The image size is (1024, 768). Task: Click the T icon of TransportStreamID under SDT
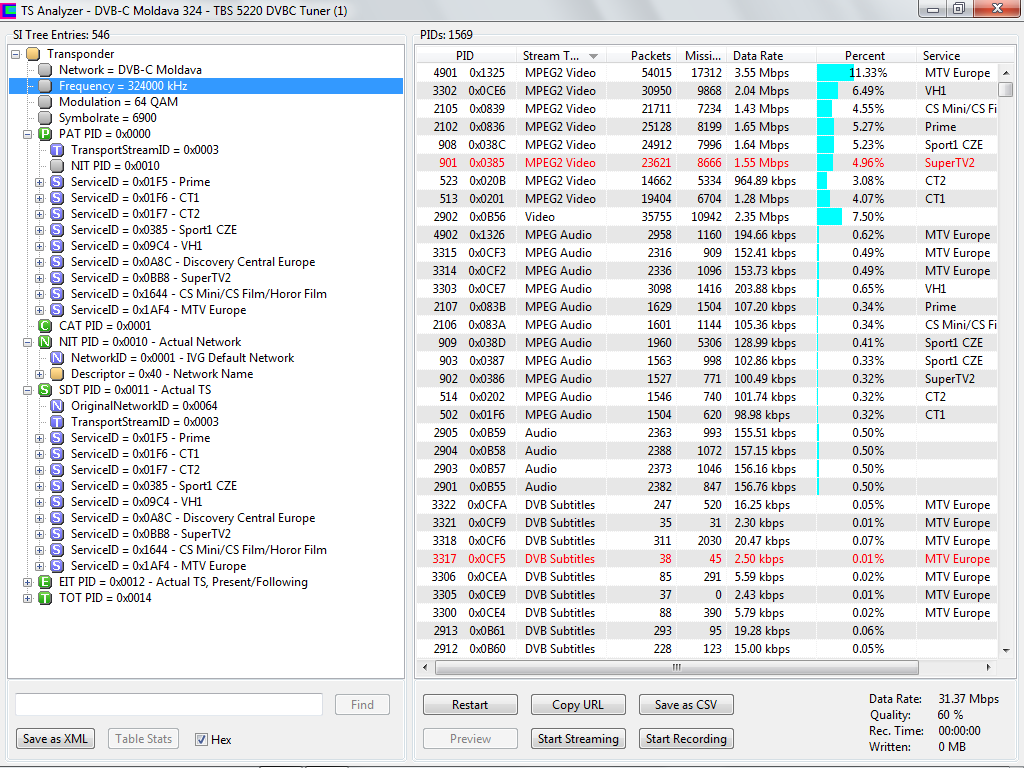57,422
